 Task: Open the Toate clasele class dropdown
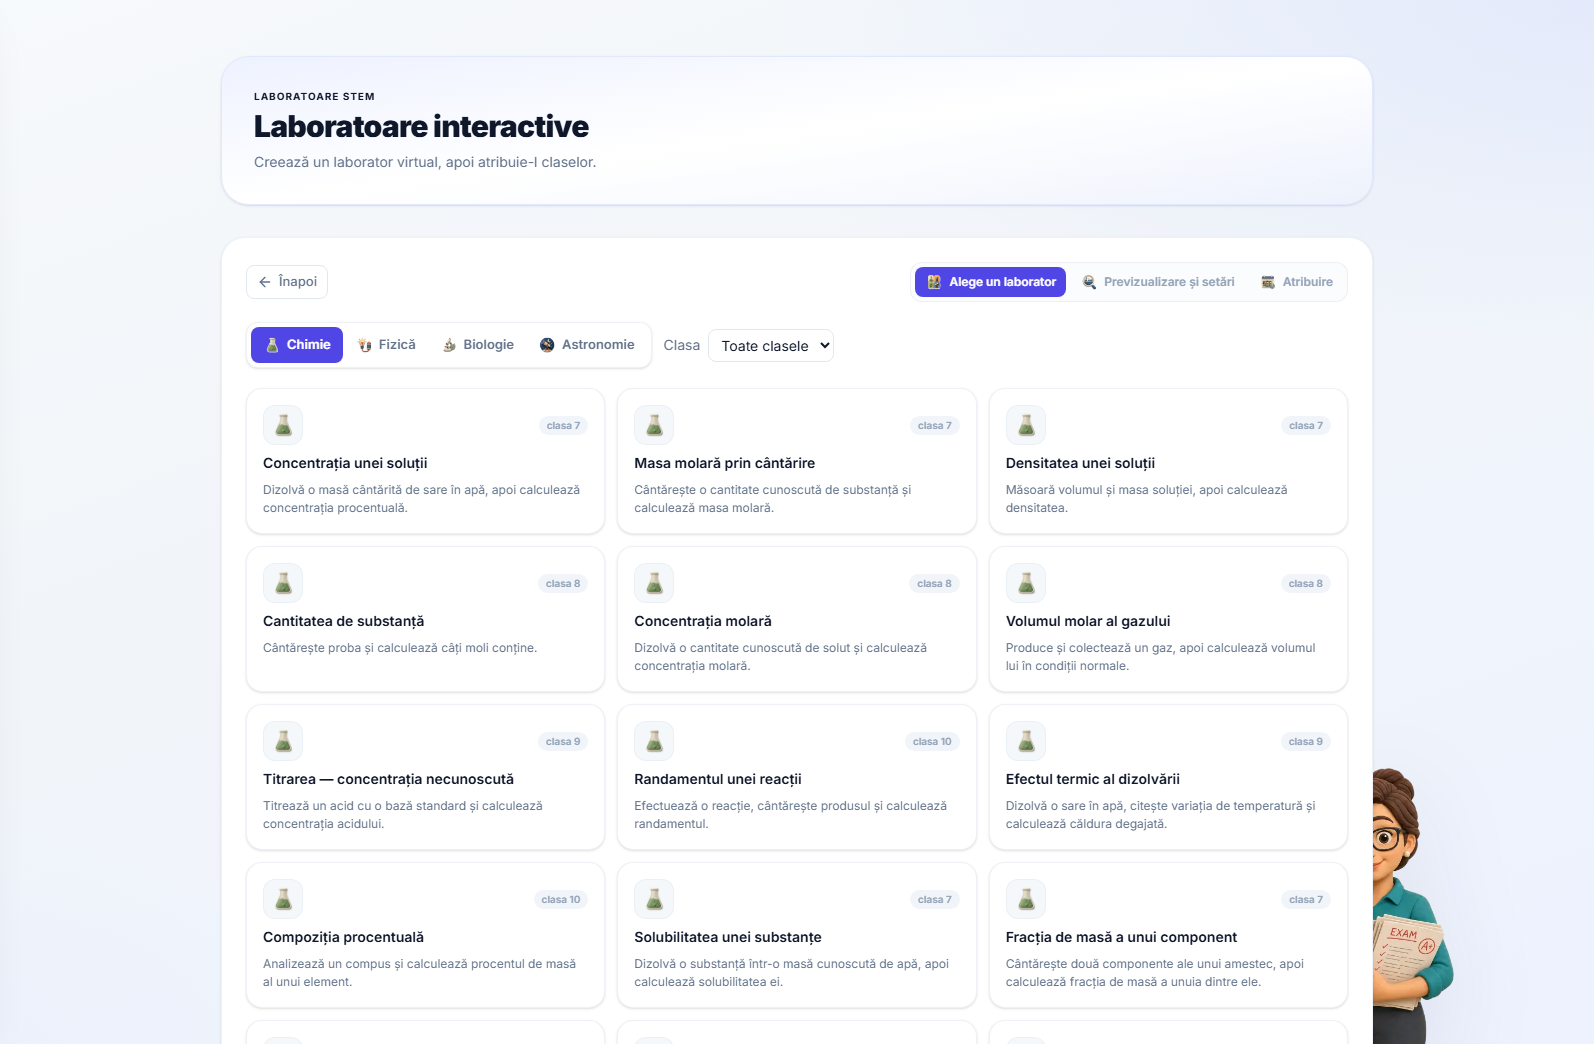tap(771, 346)
